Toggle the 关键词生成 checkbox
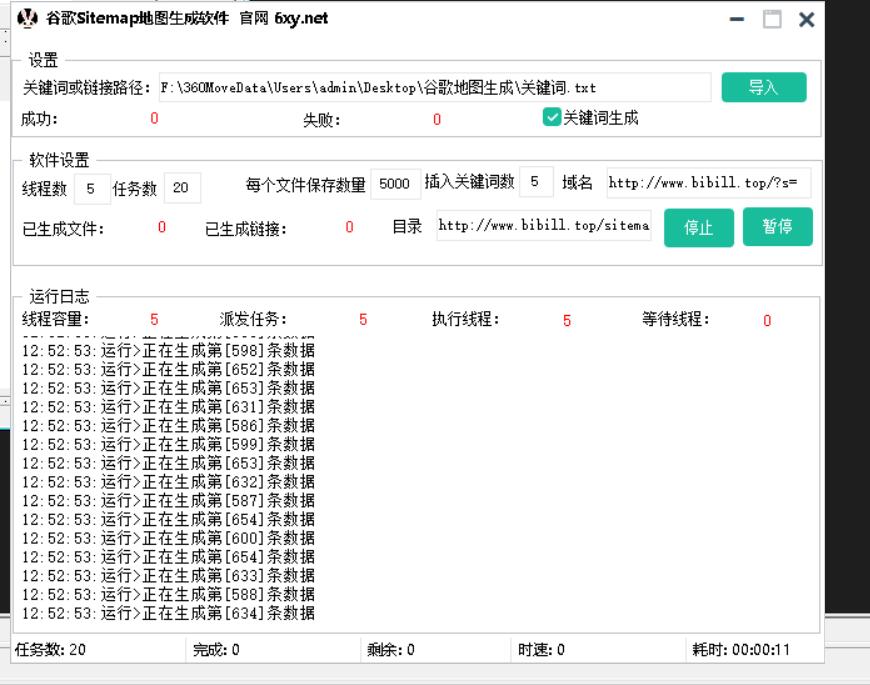Image resolution: width=870 pixels, height=685 pixels. (x=552, y=117)
